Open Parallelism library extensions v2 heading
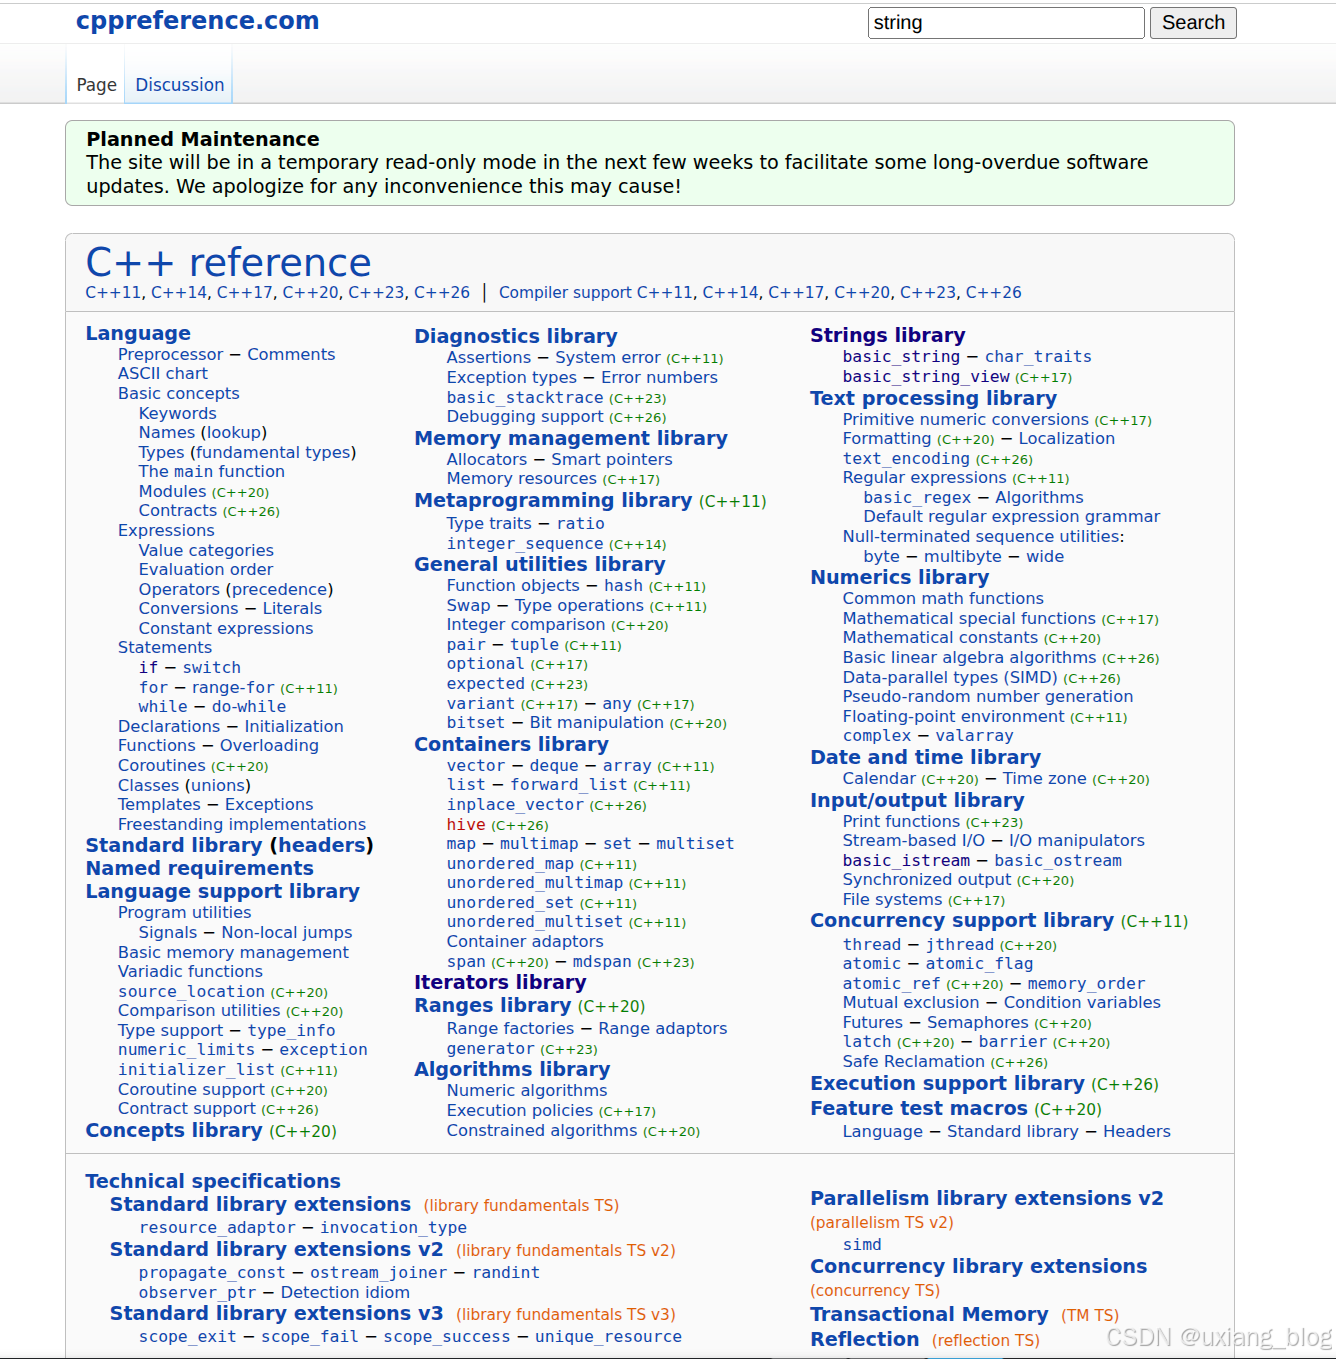This screenshot has width=1336, height=1359. 987,1198
